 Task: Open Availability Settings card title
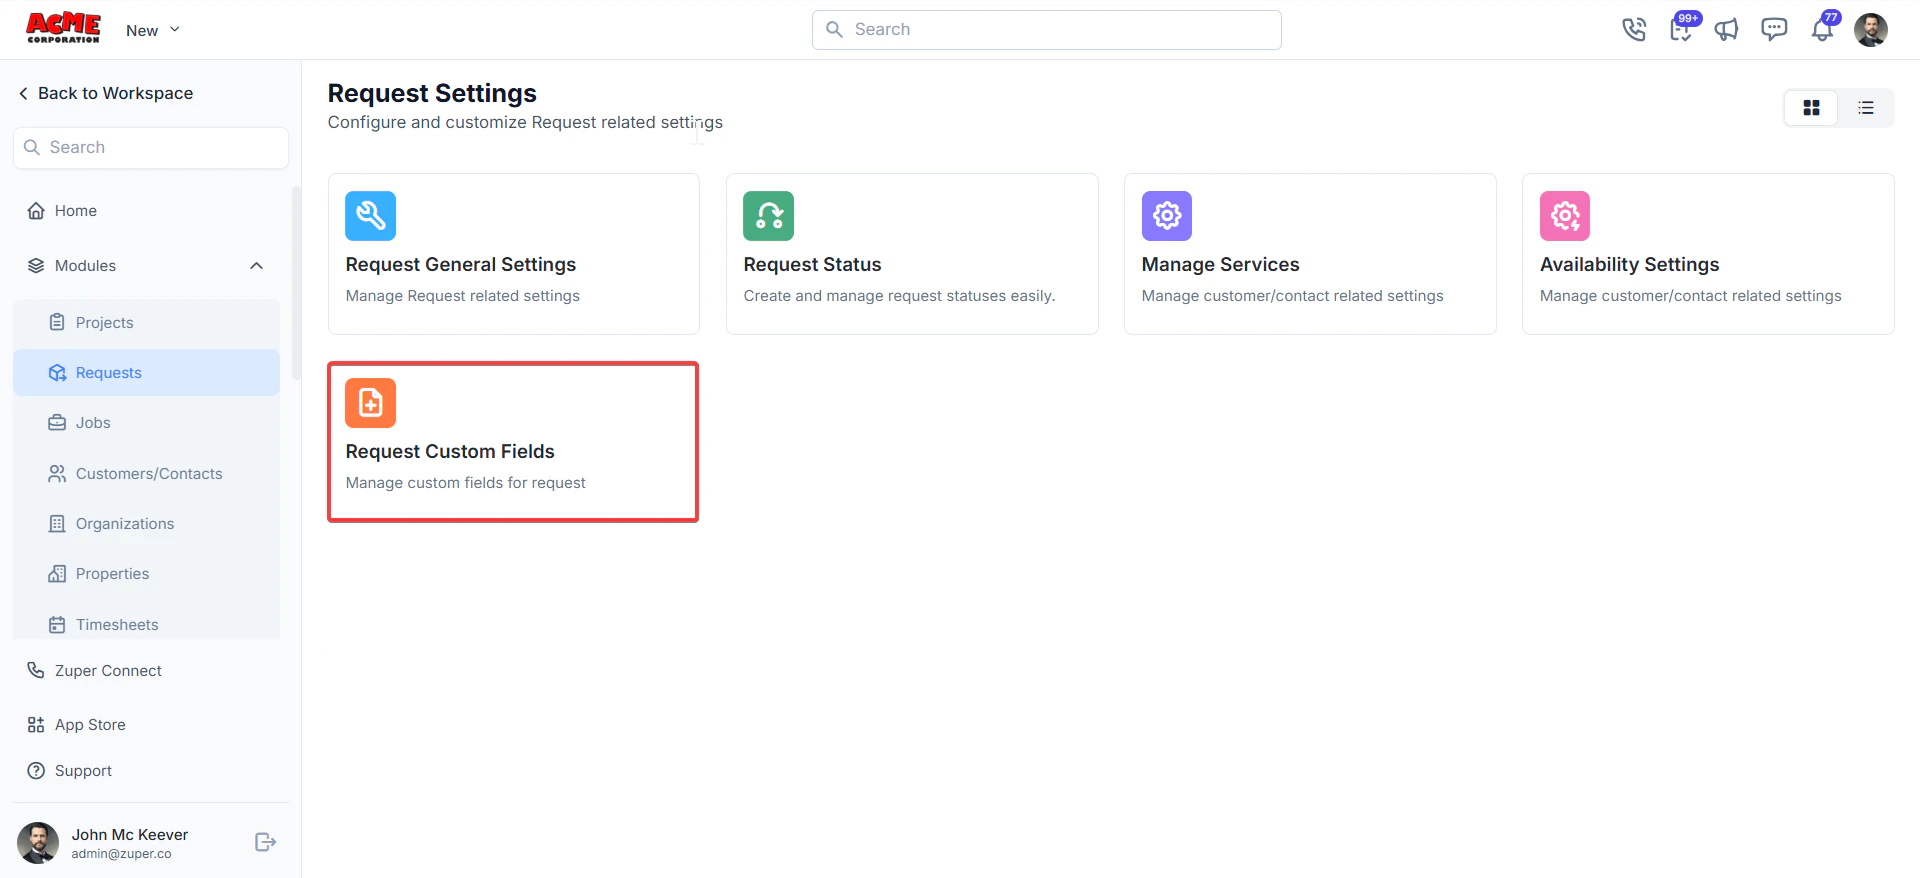(x=1629, y=264)
